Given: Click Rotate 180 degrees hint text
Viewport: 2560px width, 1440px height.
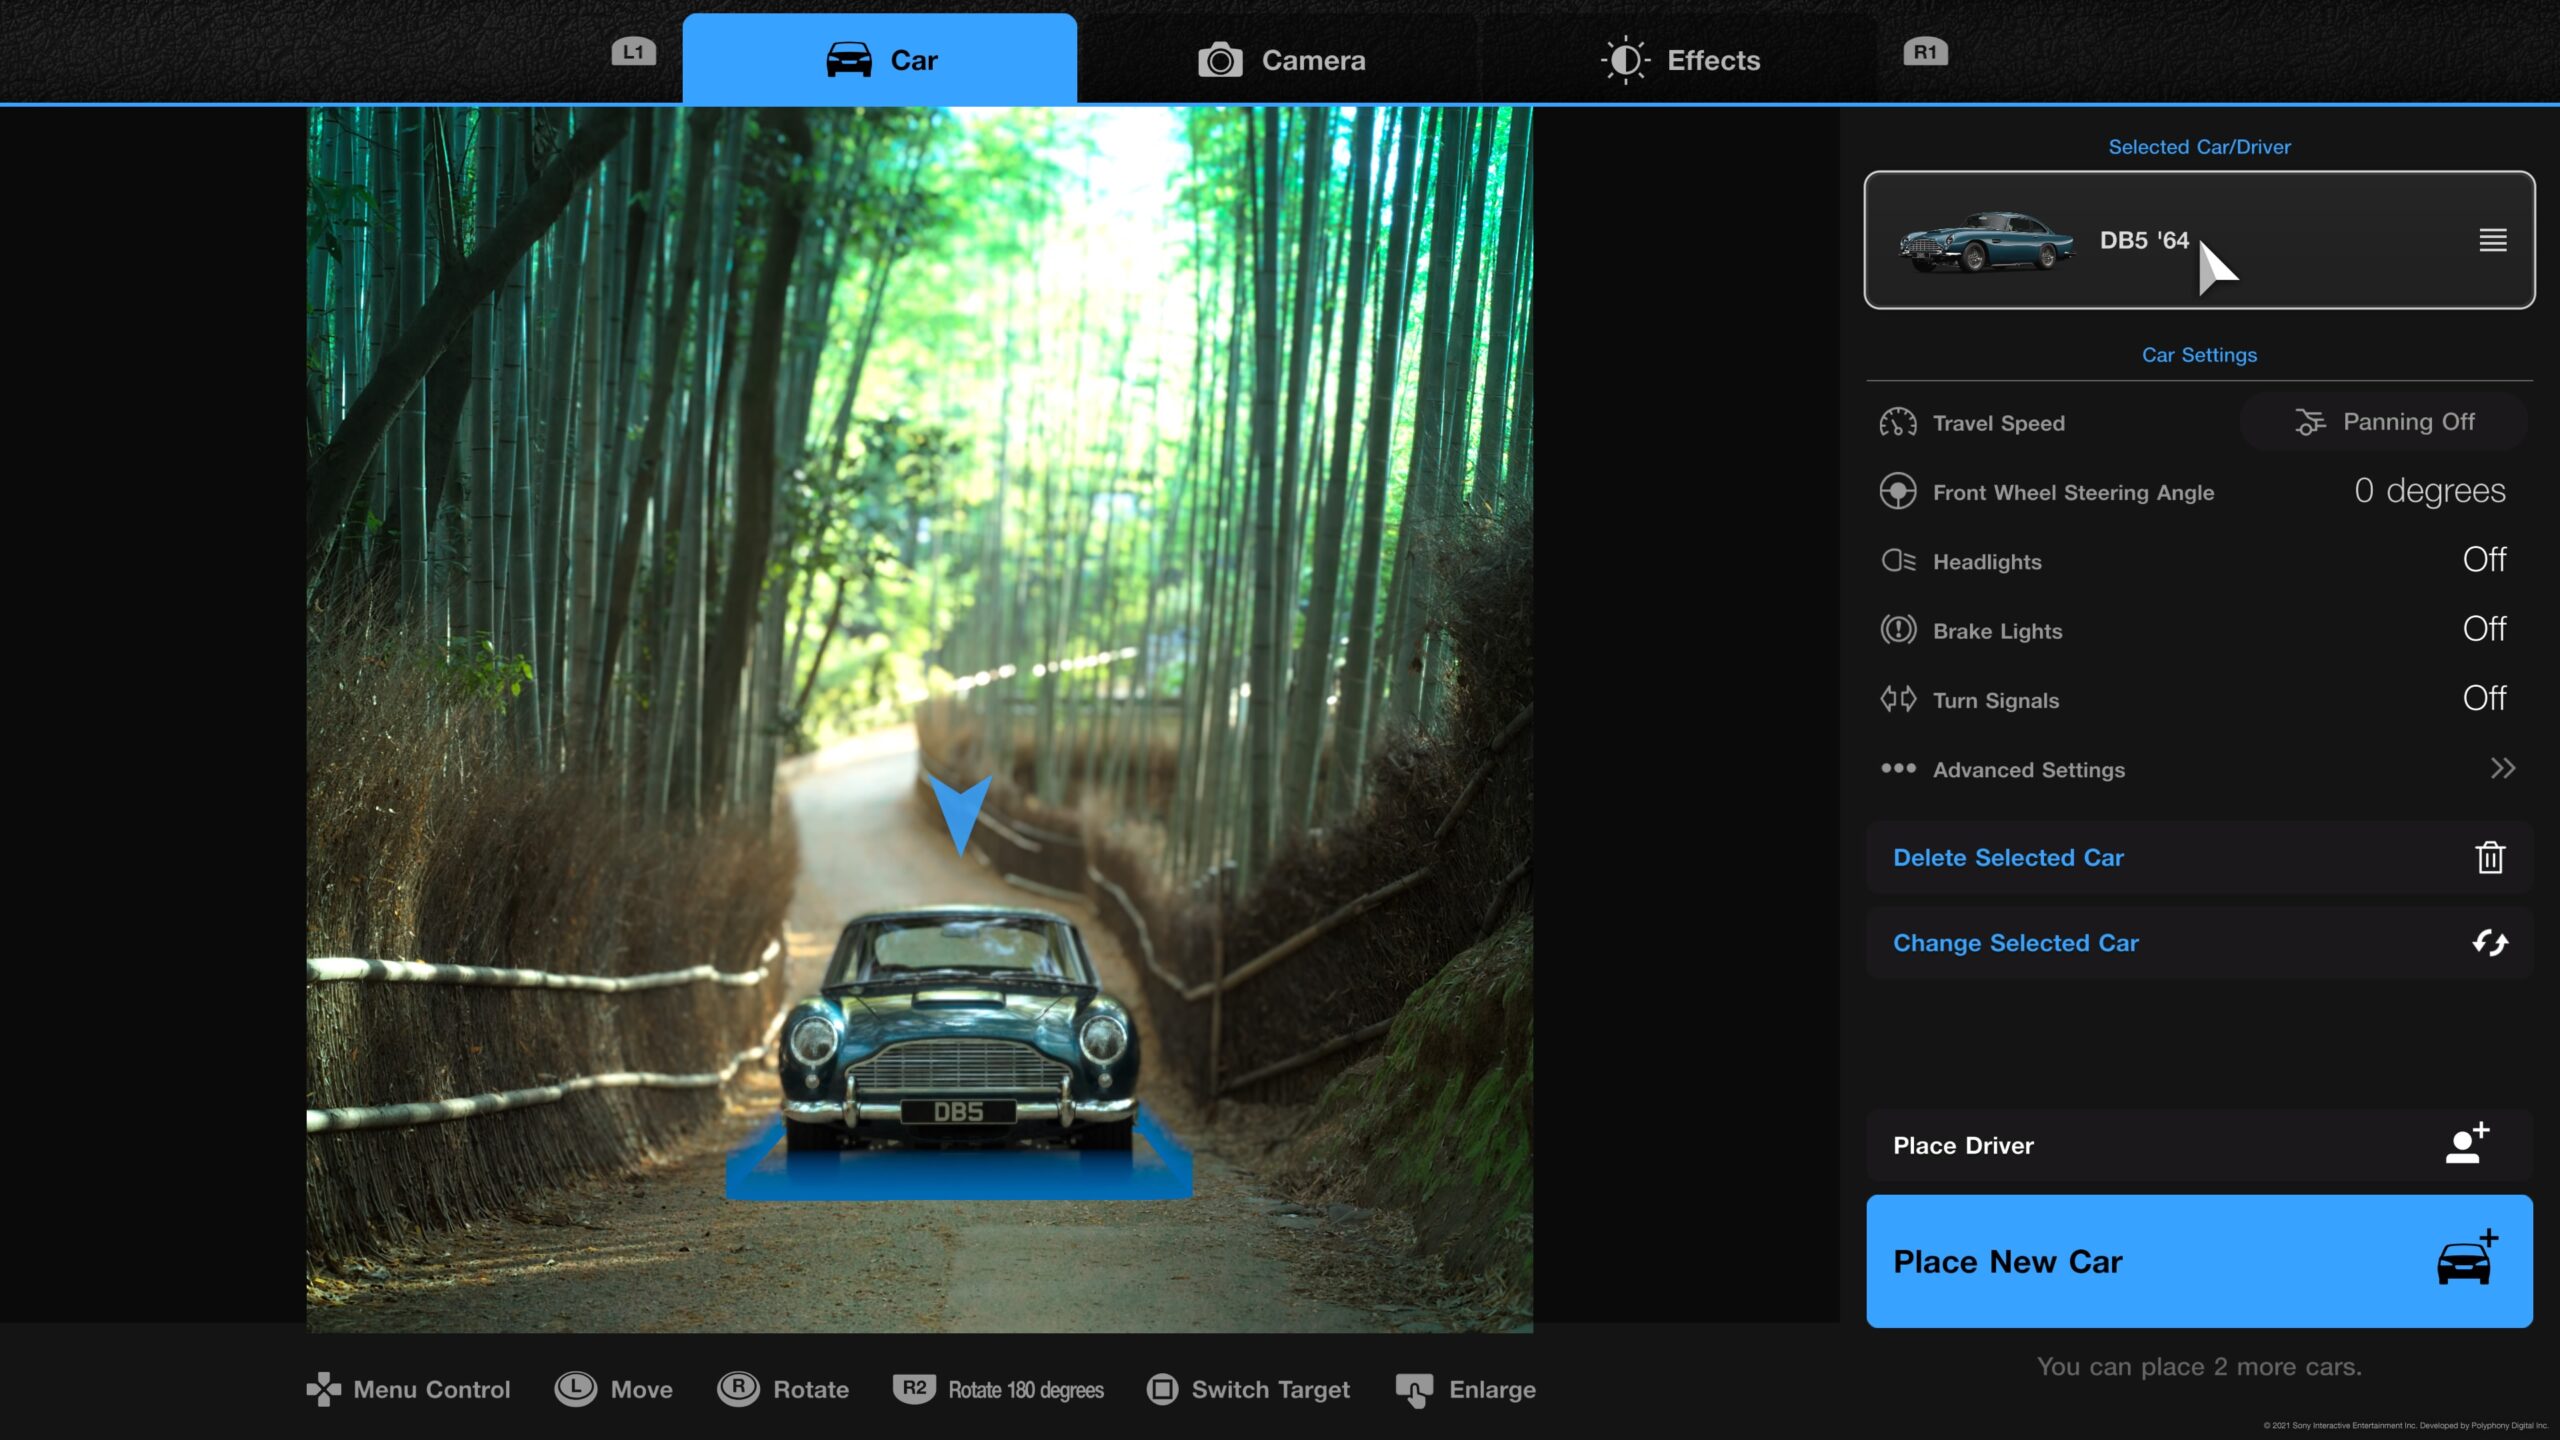Looking at the screenshot, I should [x=1025, y=1389].
